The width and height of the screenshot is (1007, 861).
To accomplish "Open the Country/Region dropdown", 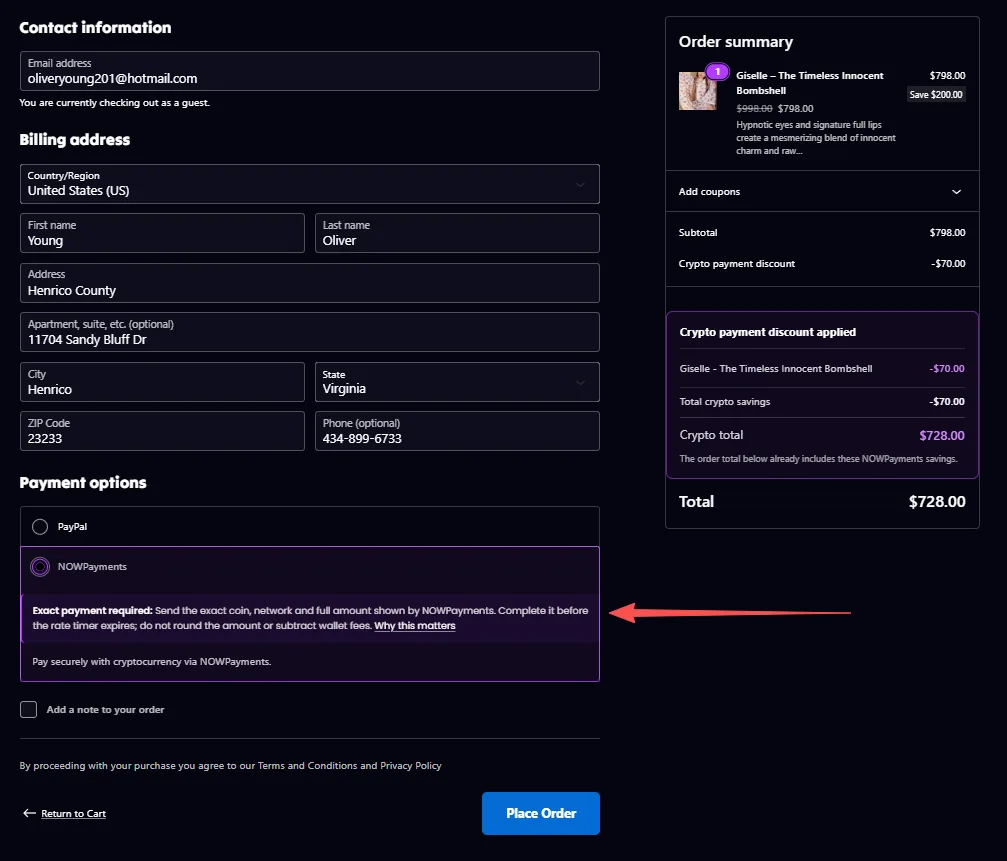I will [310, 184].
